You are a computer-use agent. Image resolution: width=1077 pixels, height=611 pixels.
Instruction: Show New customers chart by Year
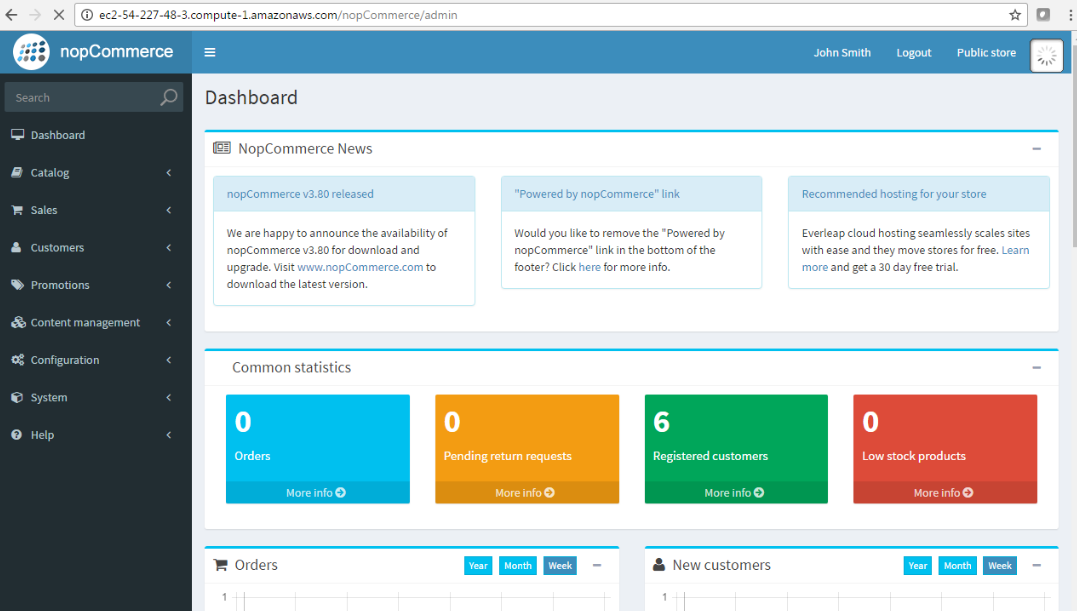[918, 566]
